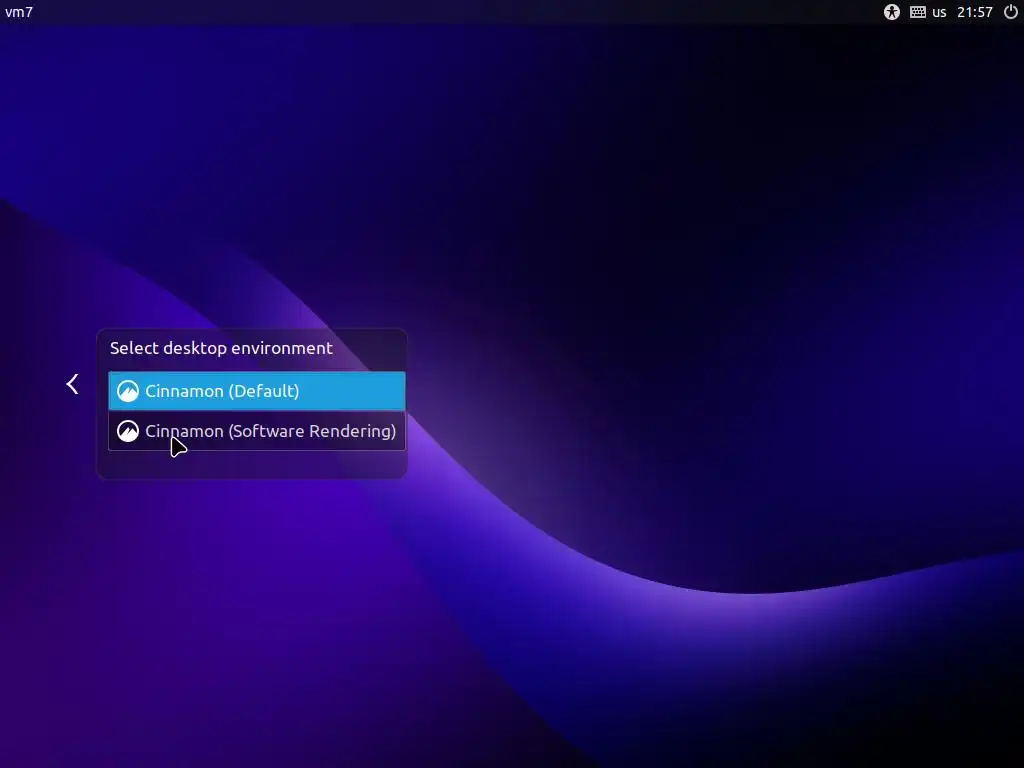
Task: Click the 21:57 clock
Action: [x=974, y=12]
